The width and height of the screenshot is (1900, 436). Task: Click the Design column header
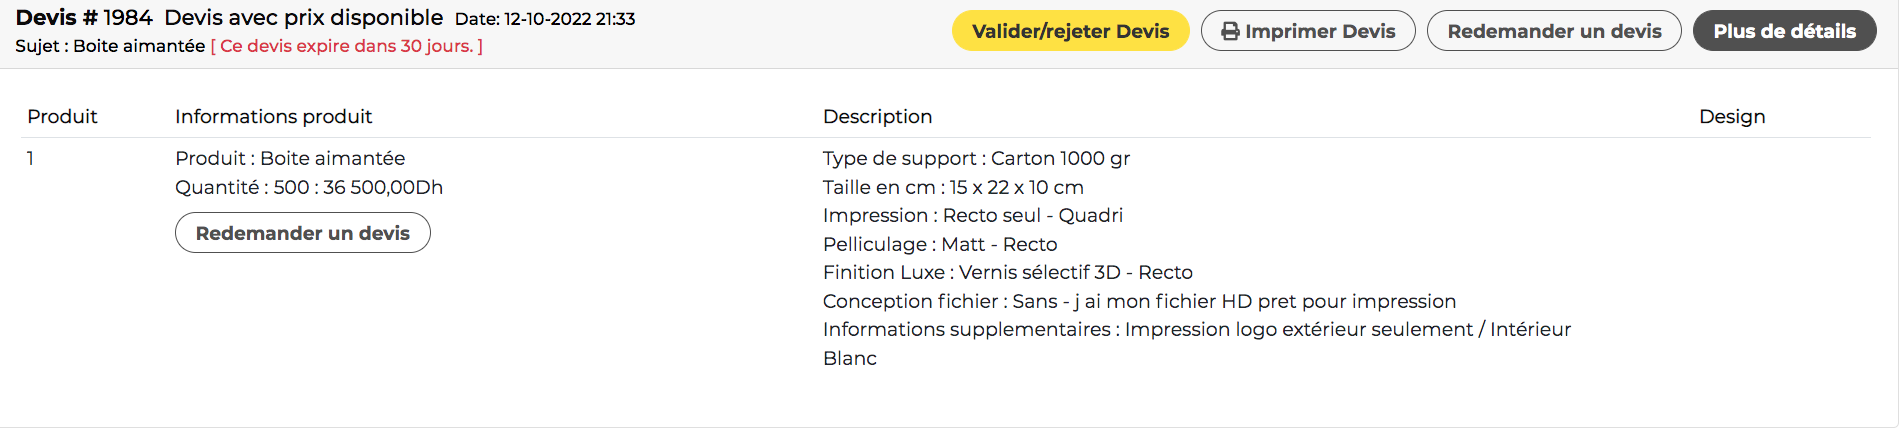[1732, 117]
